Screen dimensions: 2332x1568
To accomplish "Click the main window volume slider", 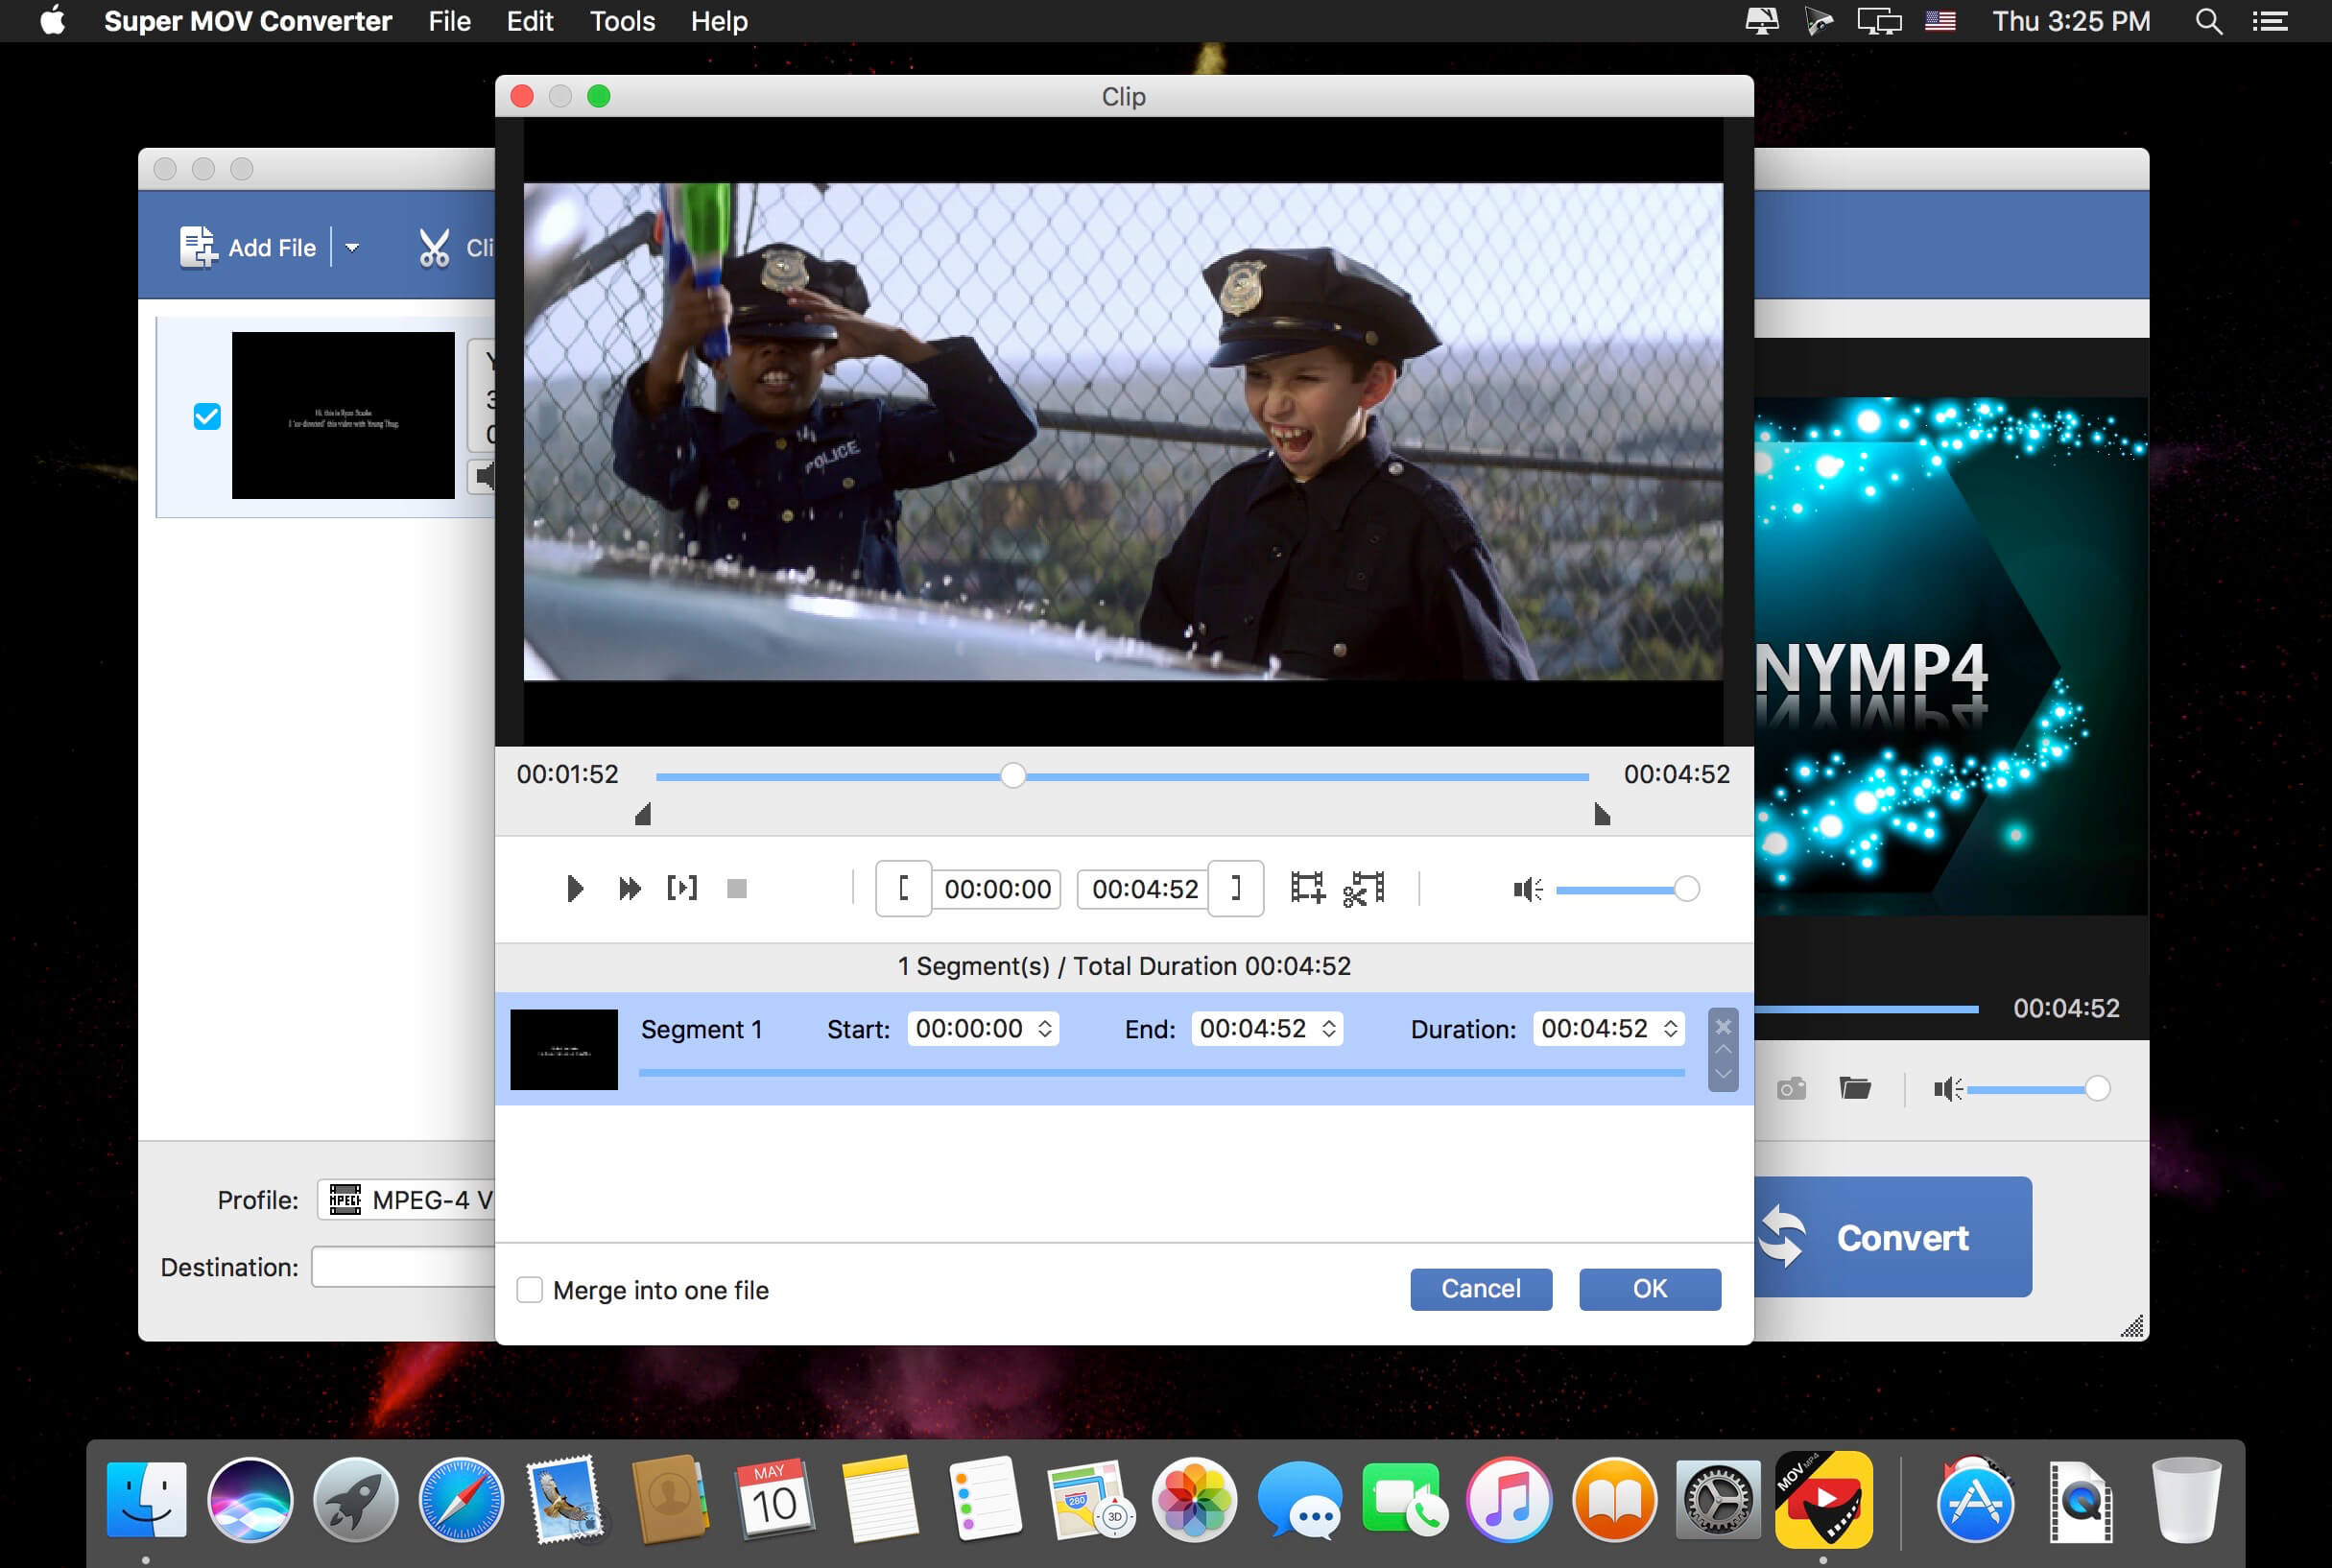I will (x=2039, y=1088).
